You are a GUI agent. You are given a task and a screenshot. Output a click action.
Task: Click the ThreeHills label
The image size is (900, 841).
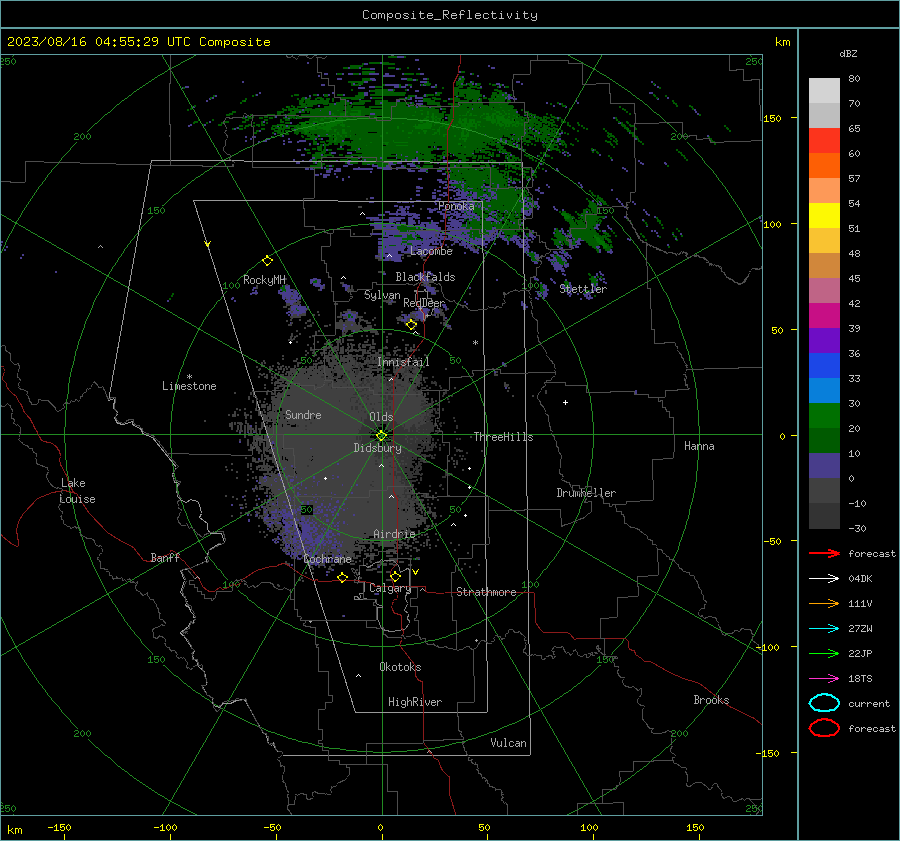[503, 437]
